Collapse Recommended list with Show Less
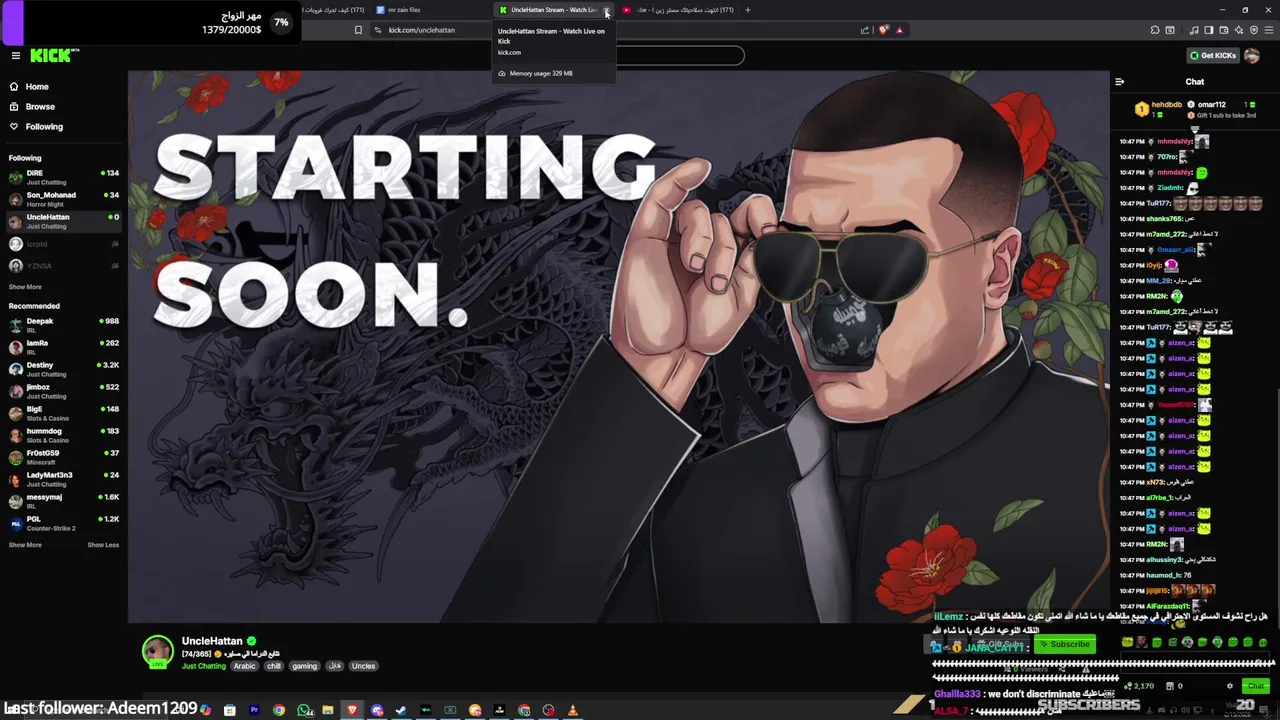This screenshot has height=720, width=1280. (103, 545)
